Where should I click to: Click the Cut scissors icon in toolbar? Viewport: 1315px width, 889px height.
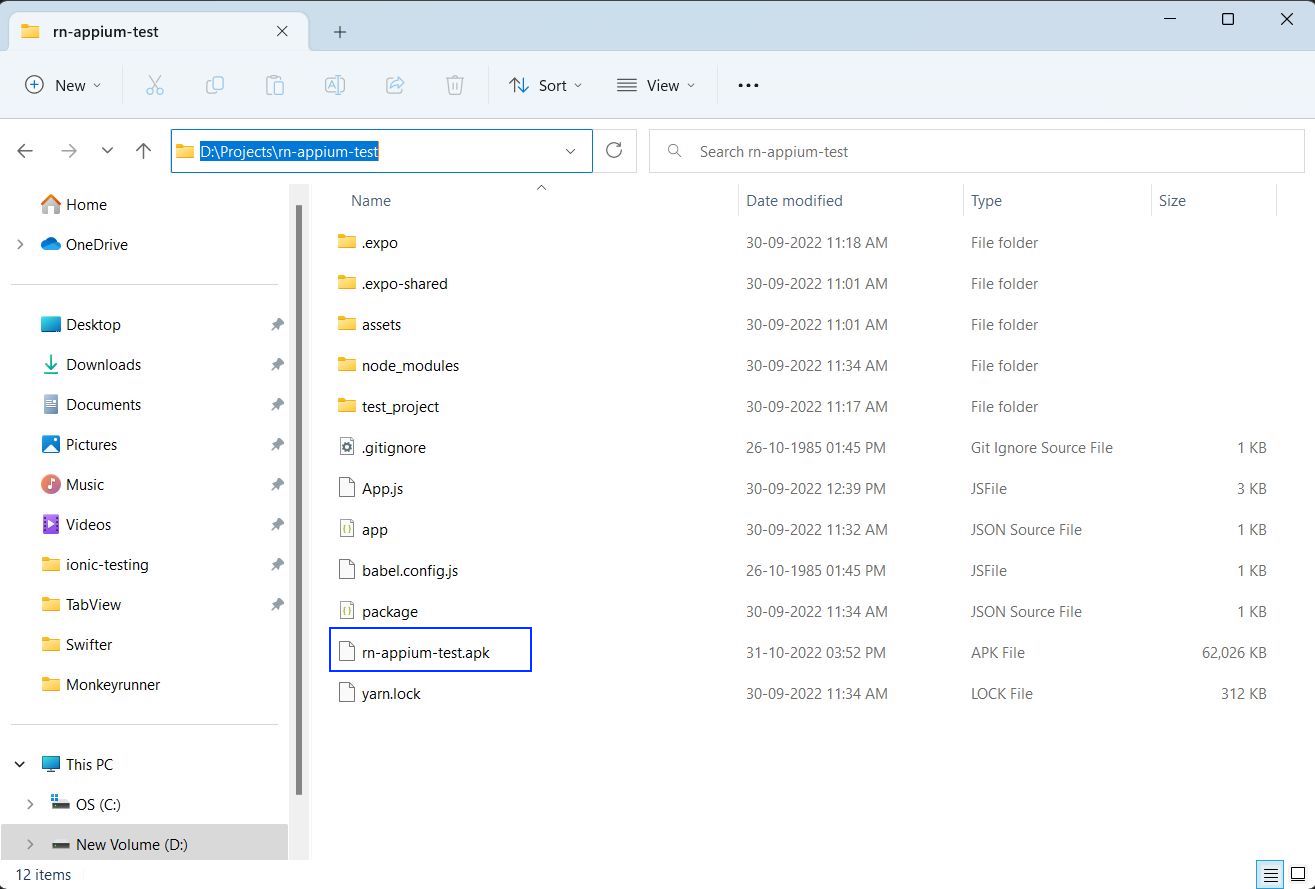click(x=154, y=86)
